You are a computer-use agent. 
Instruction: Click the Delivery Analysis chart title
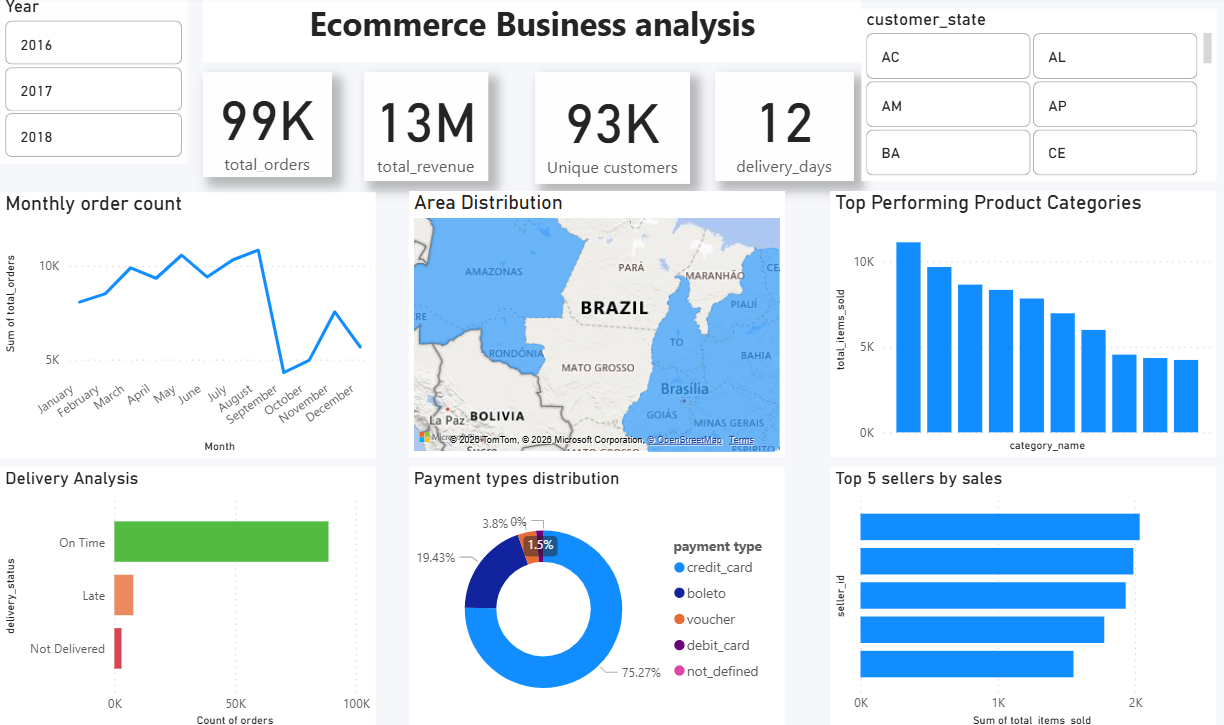tap(72, 479)
